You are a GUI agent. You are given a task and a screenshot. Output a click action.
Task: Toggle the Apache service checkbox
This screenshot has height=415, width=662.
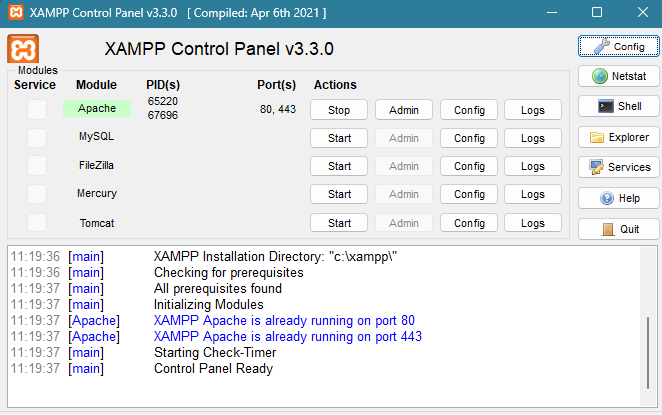tap(37, 109)
